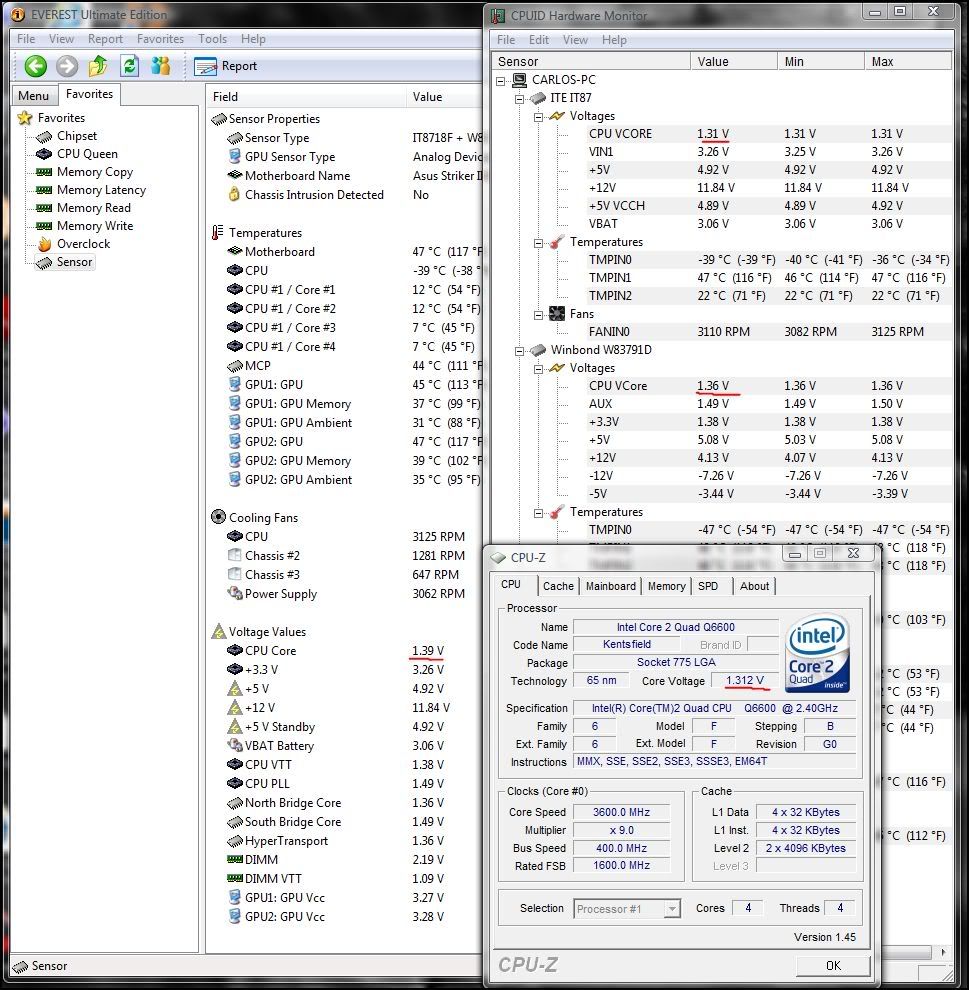Click the chip icon beside Winbond W83791D
Image resolution: width=969 pixels, height=990 pixels.
click(x=538, y=350)
